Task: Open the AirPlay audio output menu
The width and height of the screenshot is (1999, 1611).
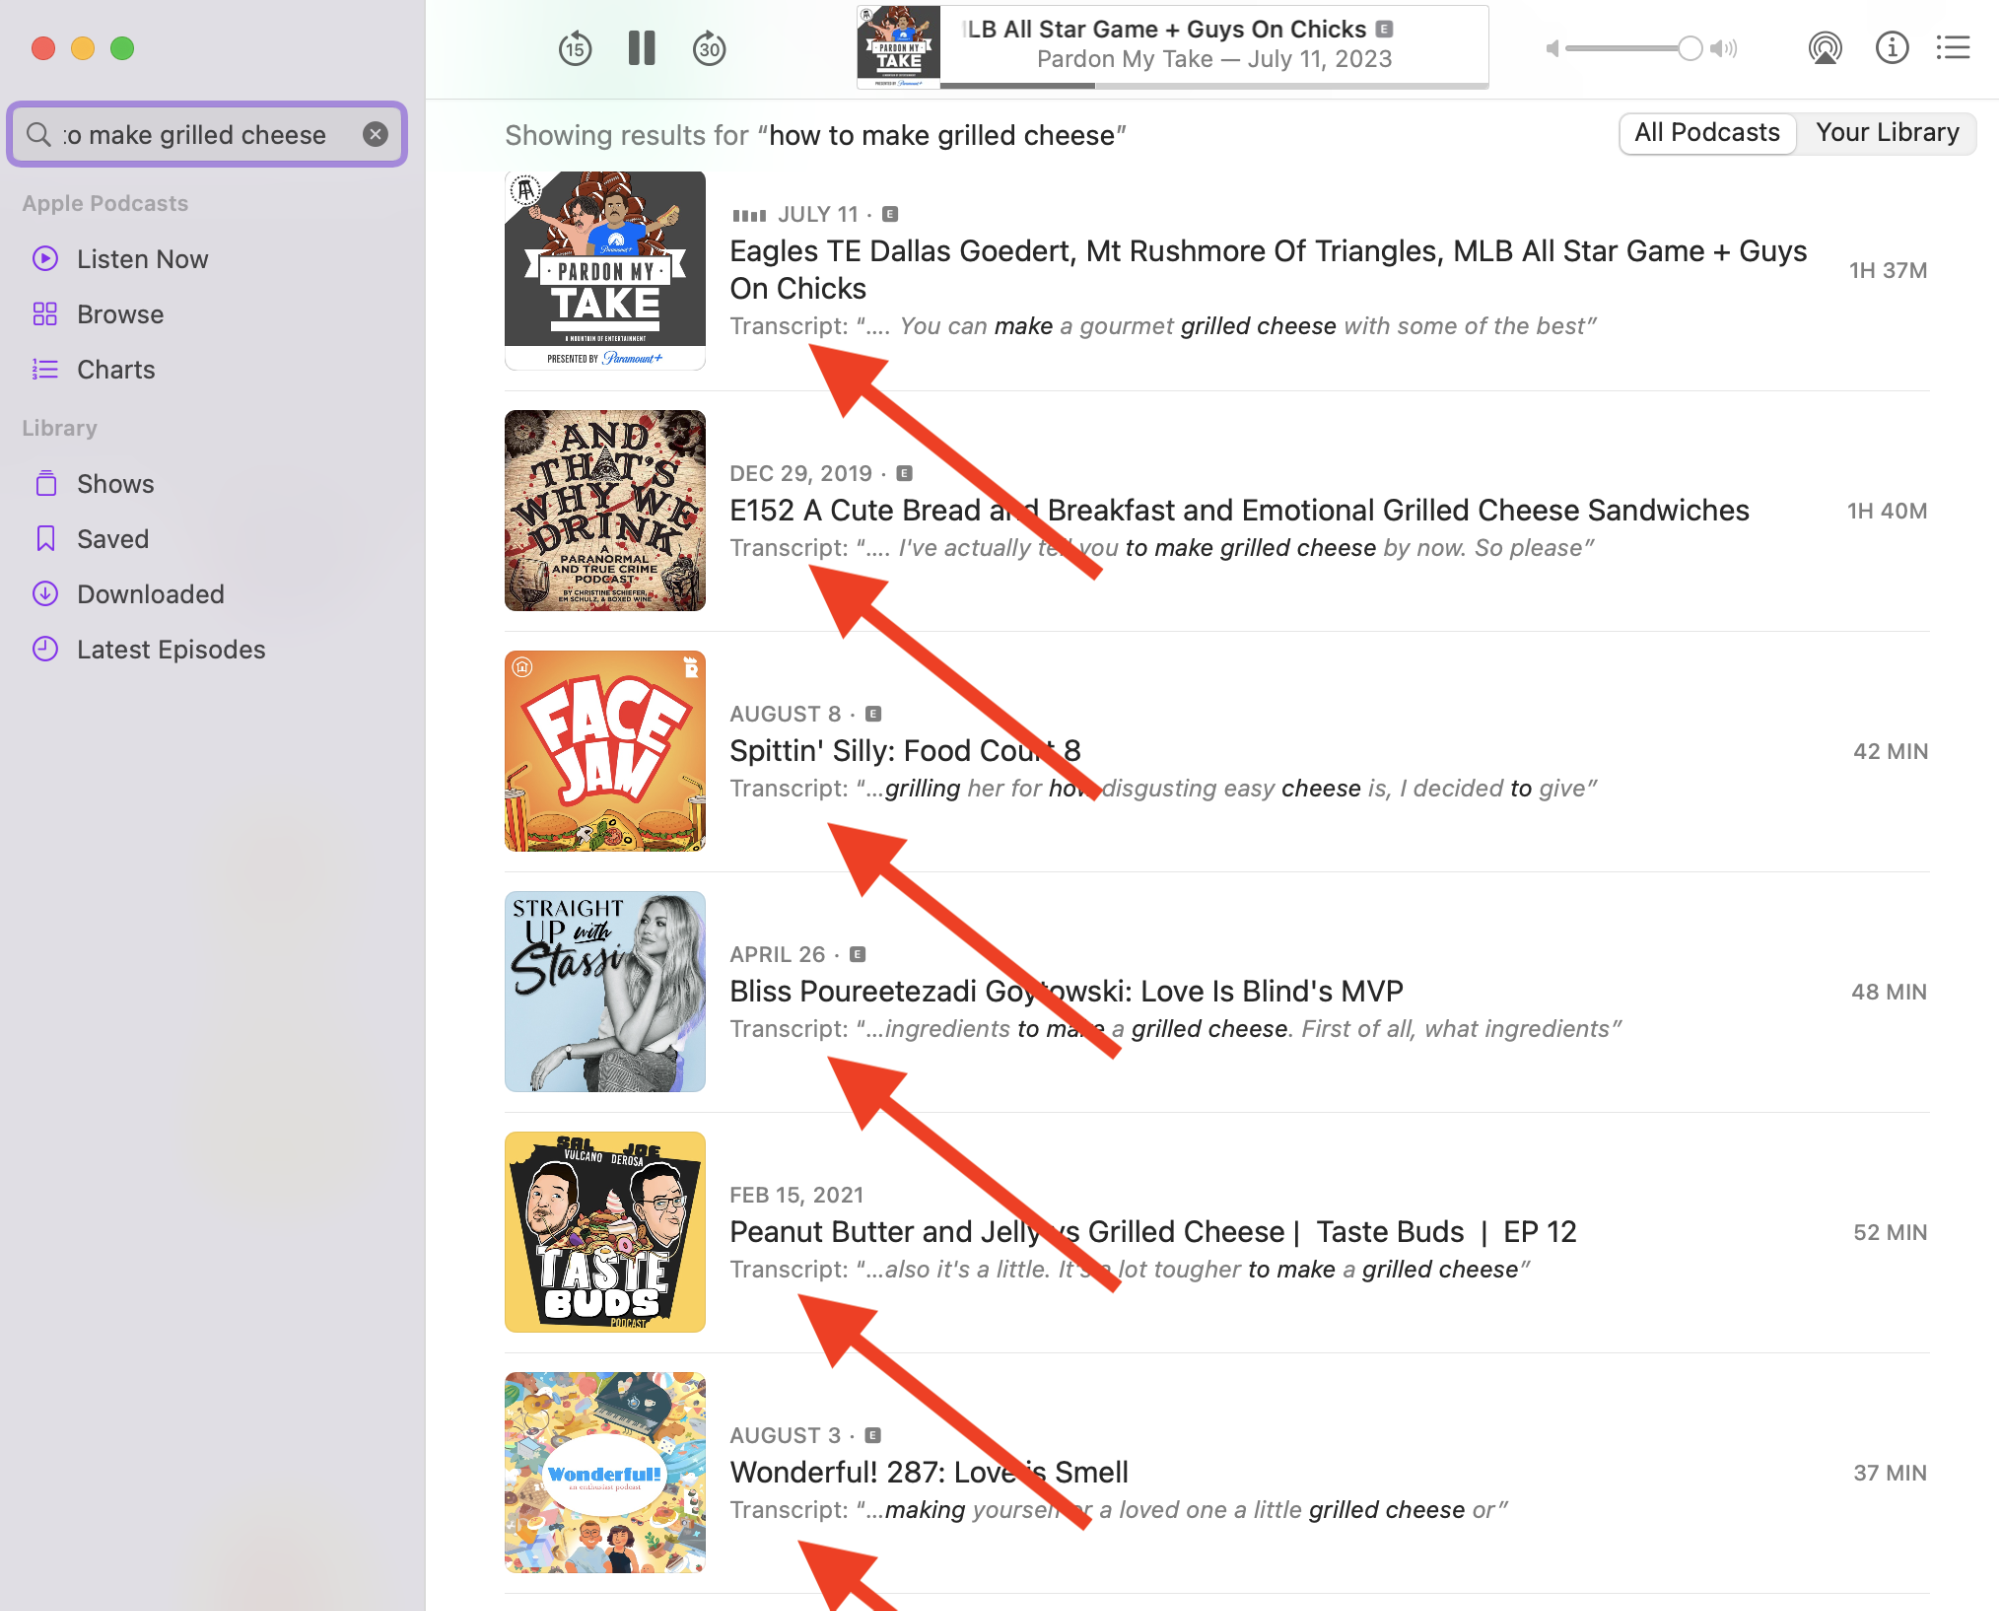Action: click(1825, 48)
